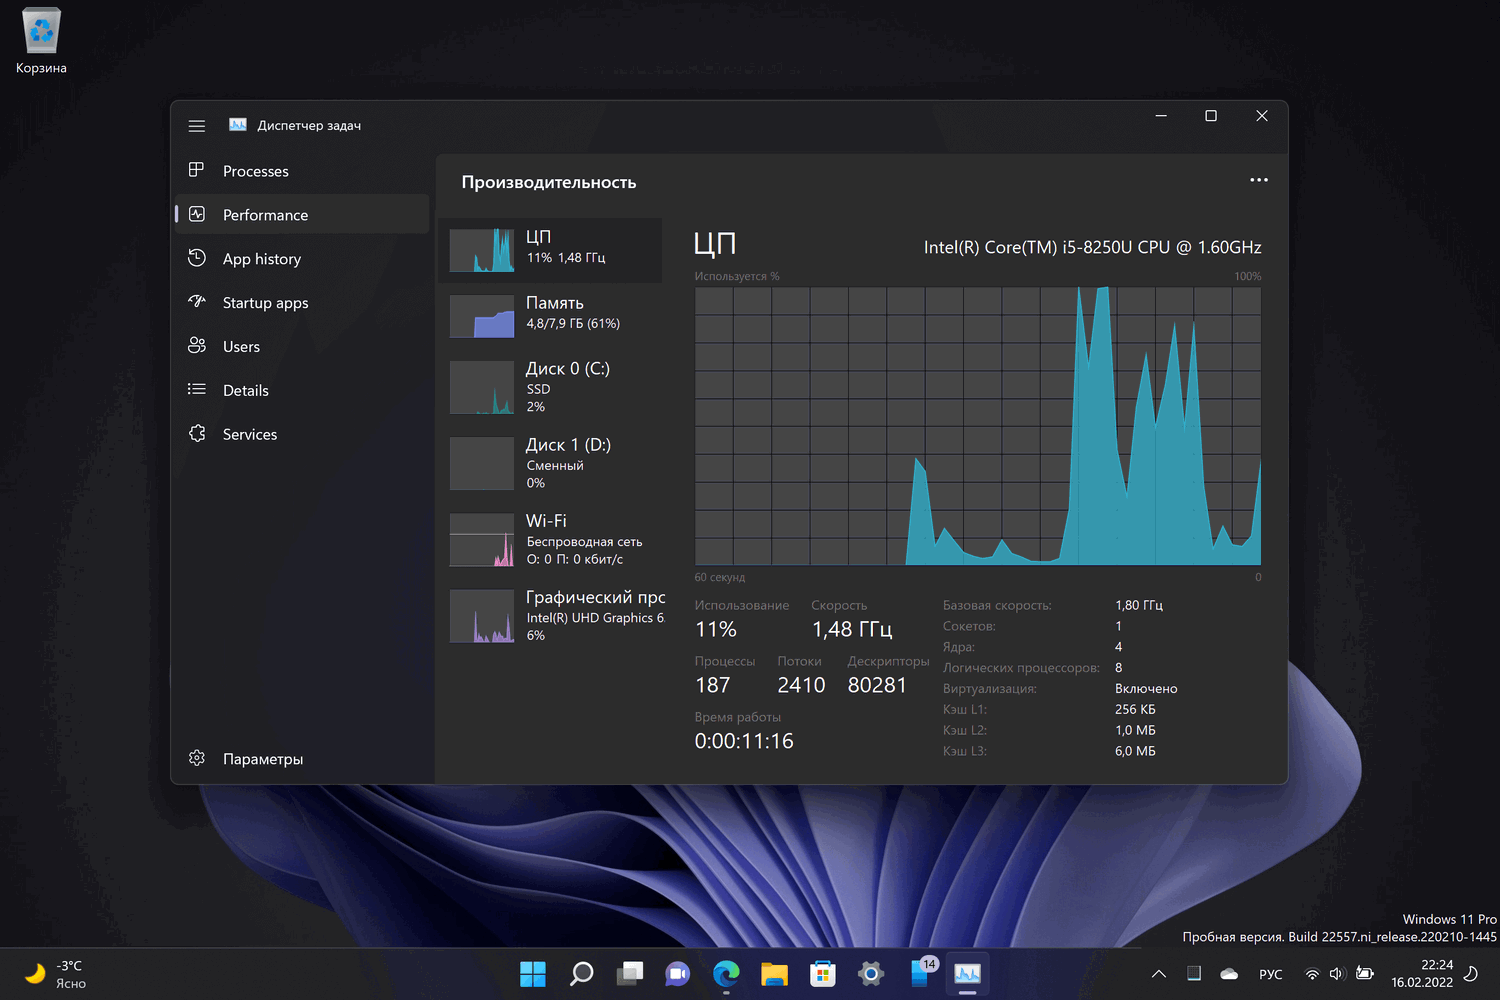Click the Диспетчер задач window title
The image size is (1500, 1000).
[309, 126]
